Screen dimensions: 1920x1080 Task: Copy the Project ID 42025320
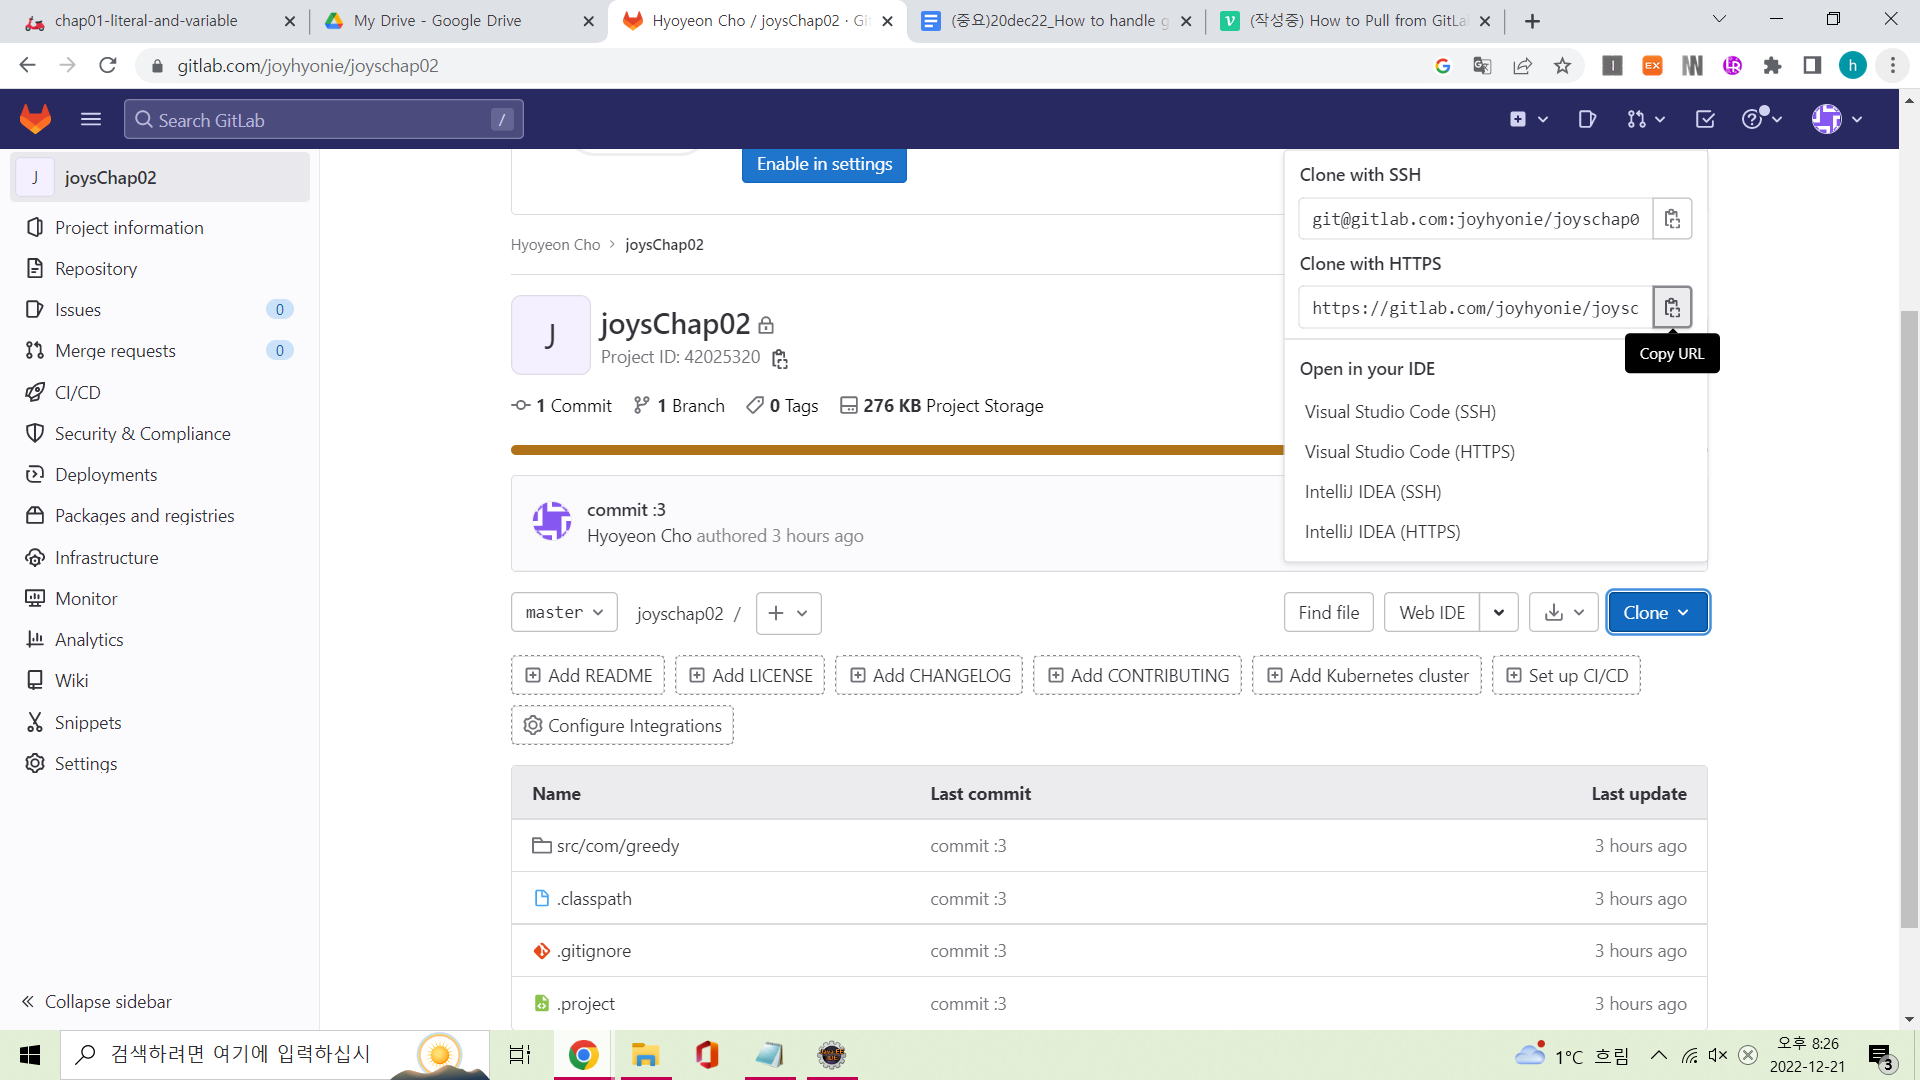coord(779,358)
